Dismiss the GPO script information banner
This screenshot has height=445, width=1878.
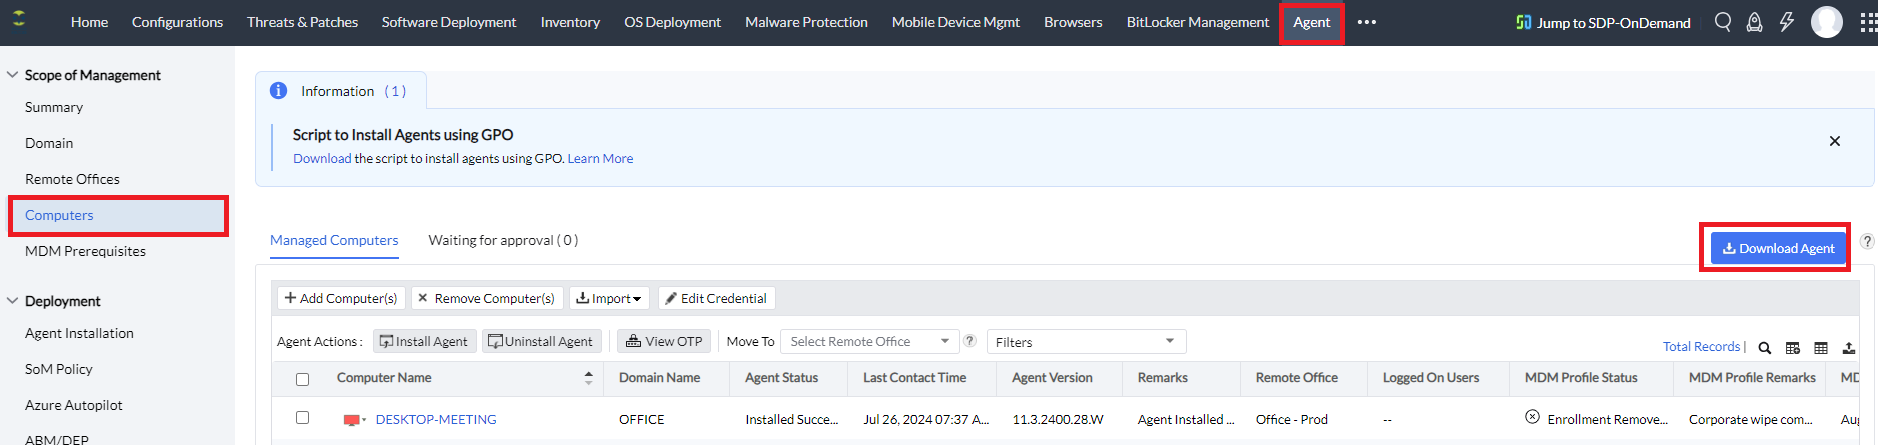(1834, 141)
